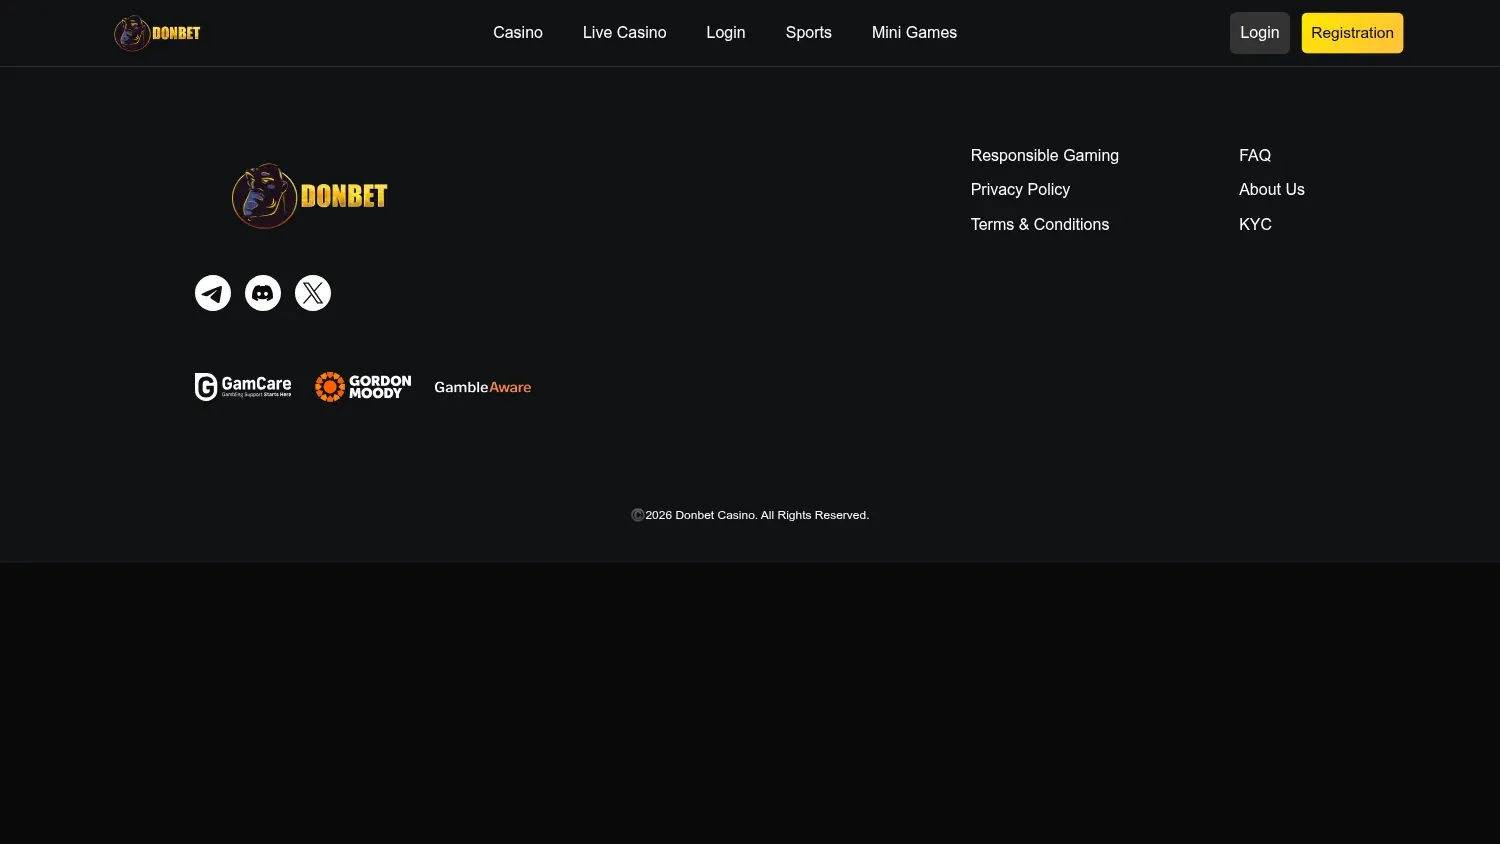The width and height of the screenshot is (1500, 844).
Task: Select Sports in the top navigation
Action: coord(809,33)
